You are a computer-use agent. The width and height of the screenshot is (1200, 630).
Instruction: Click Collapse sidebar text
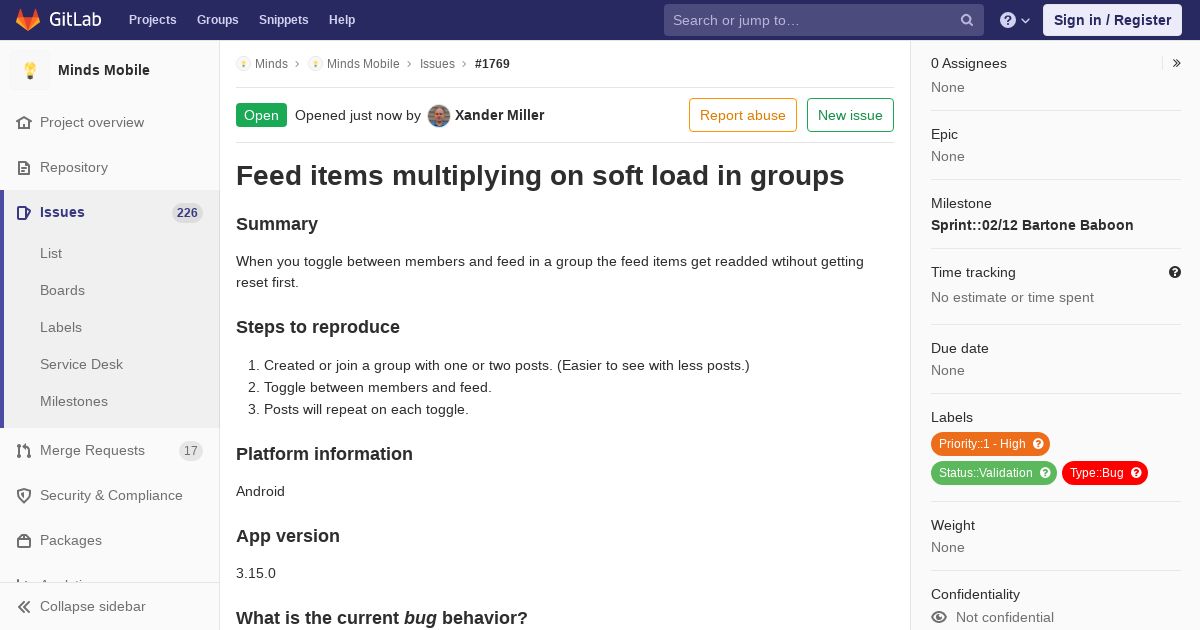pyautogui.click(x=92, y=606)
